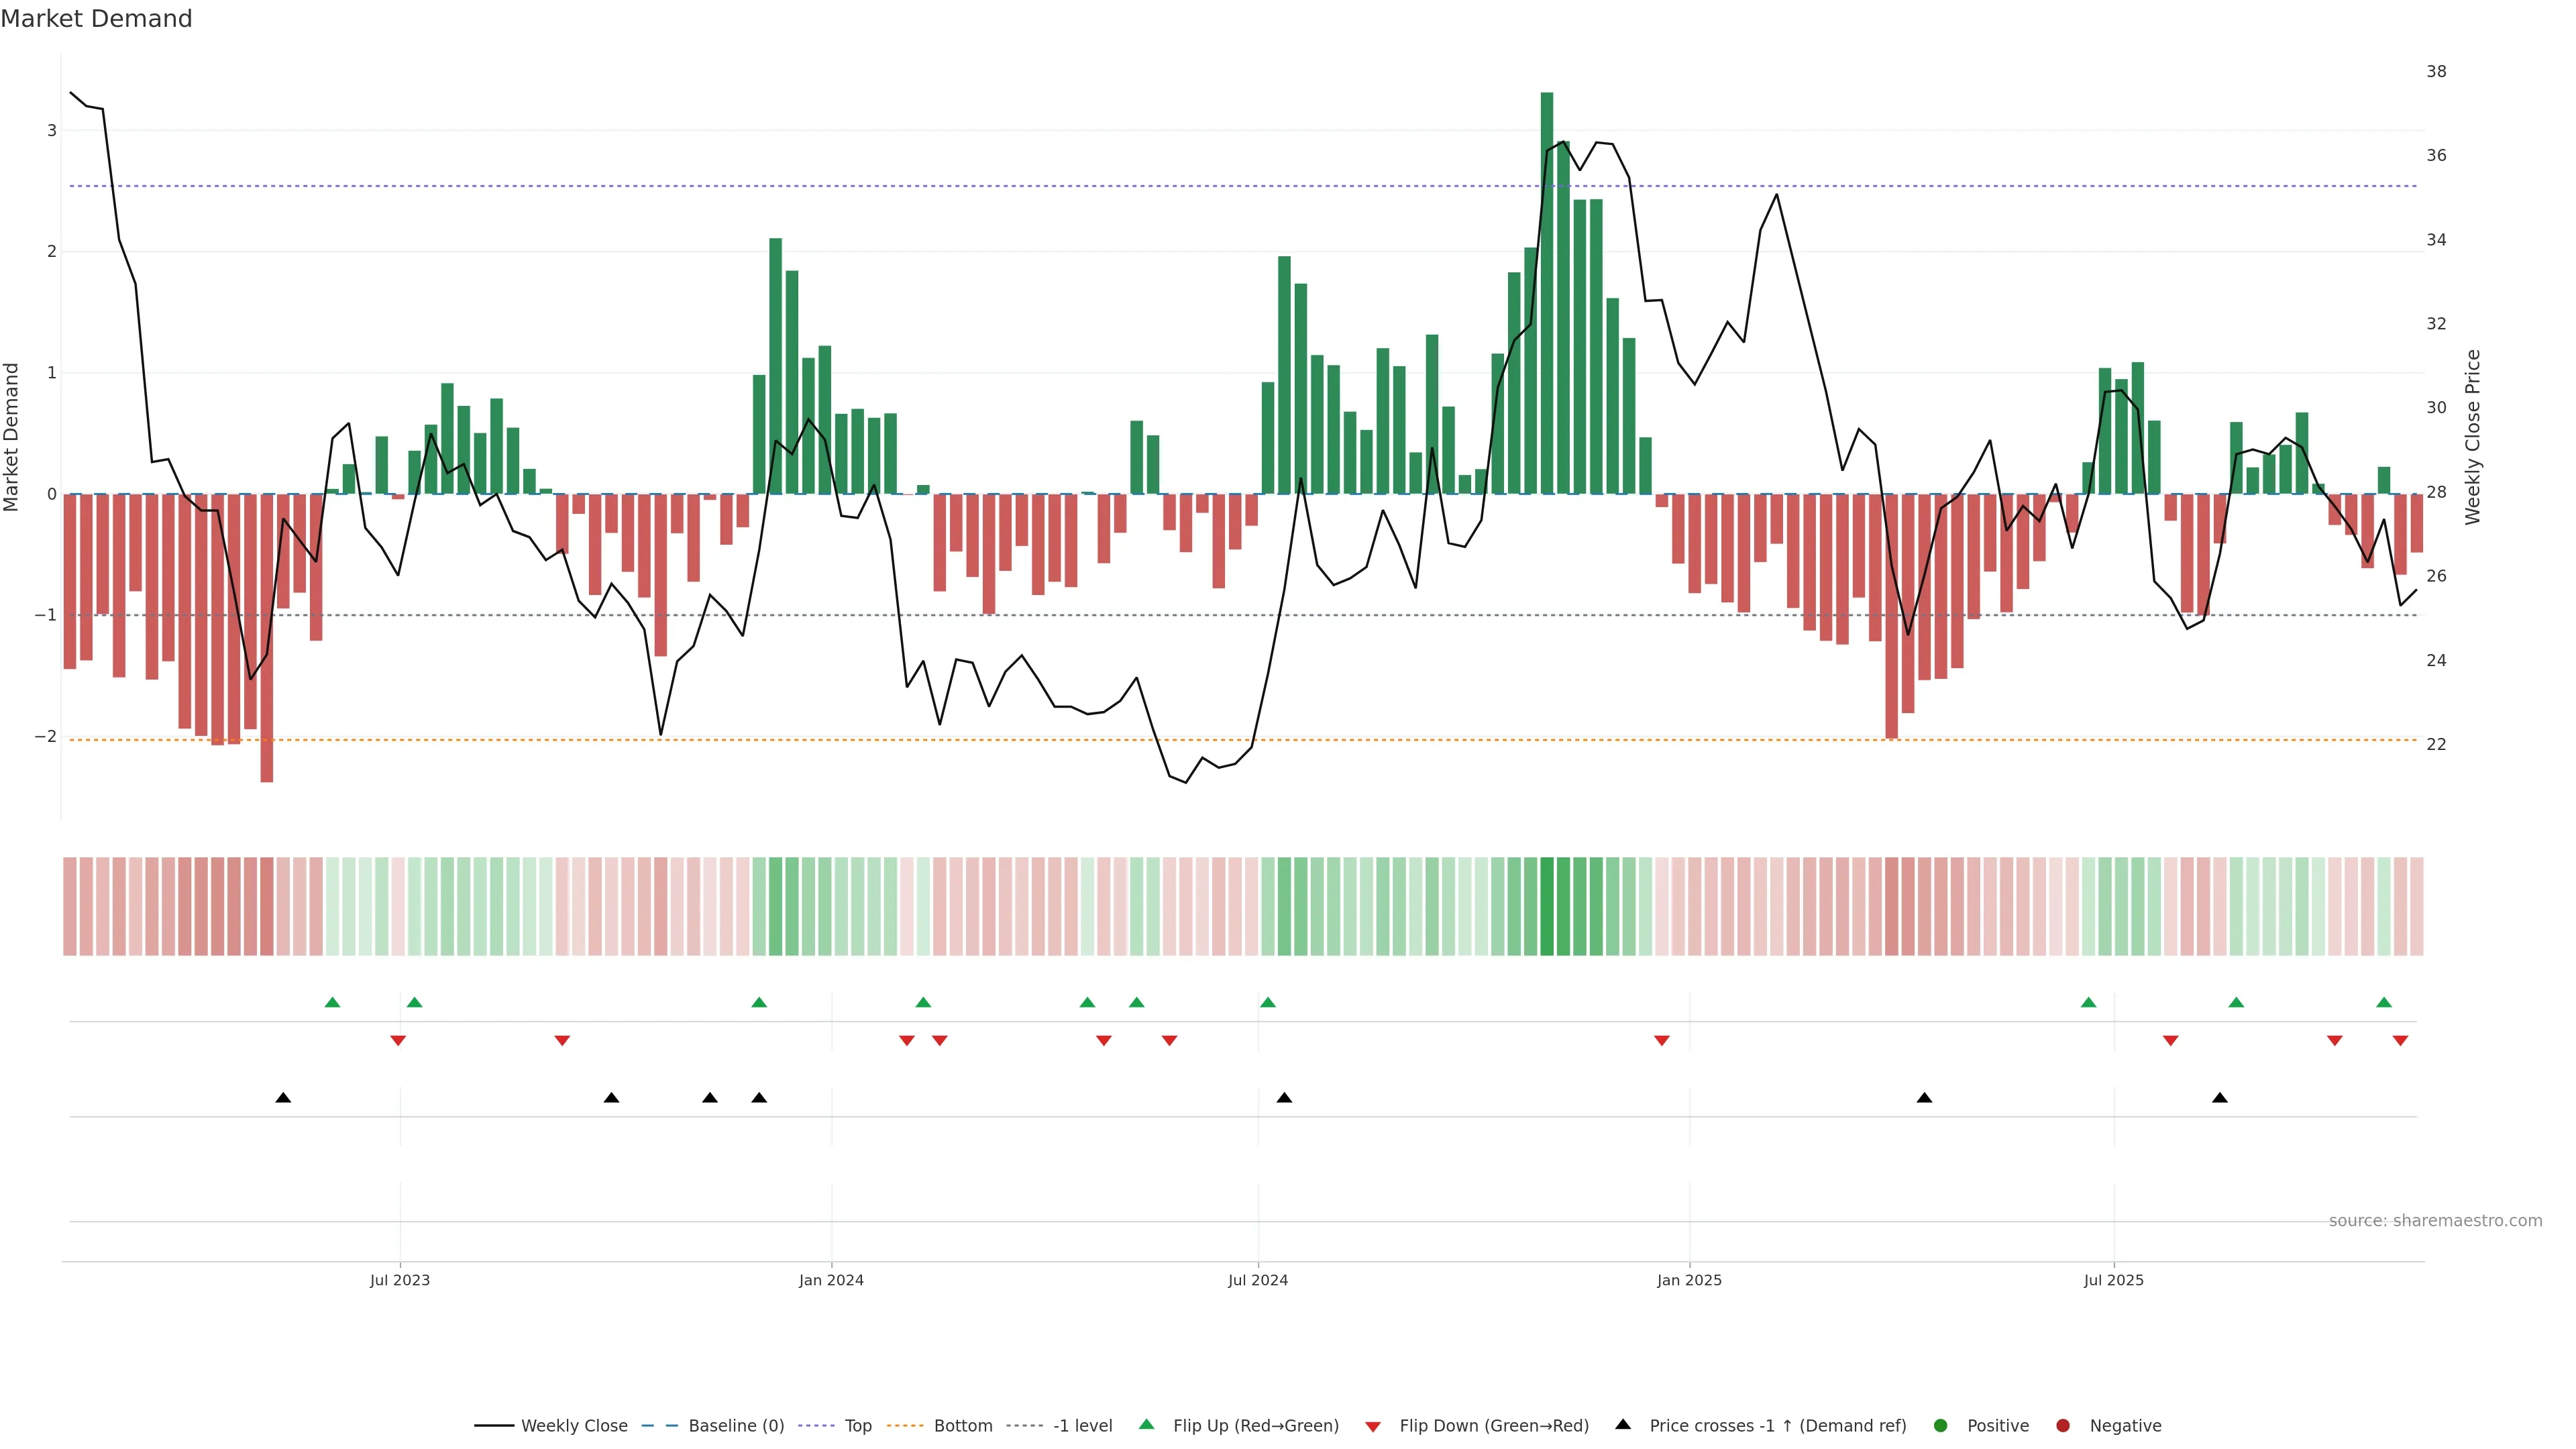Click the black triangle marker just after Jul 2024
This screenshot has width=2576, height=1449.
click(x=1284, y=1098)
